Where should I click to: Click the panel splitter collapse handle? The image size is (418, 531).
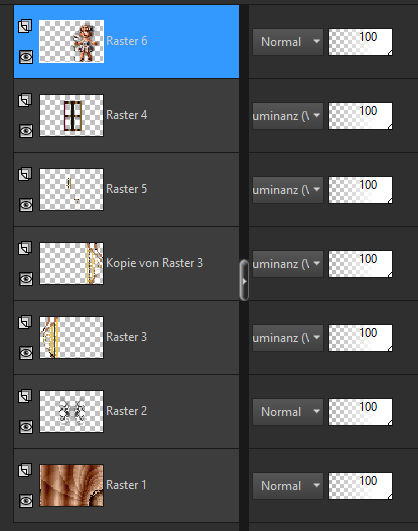pyautogui.click(x=244, y=280)
